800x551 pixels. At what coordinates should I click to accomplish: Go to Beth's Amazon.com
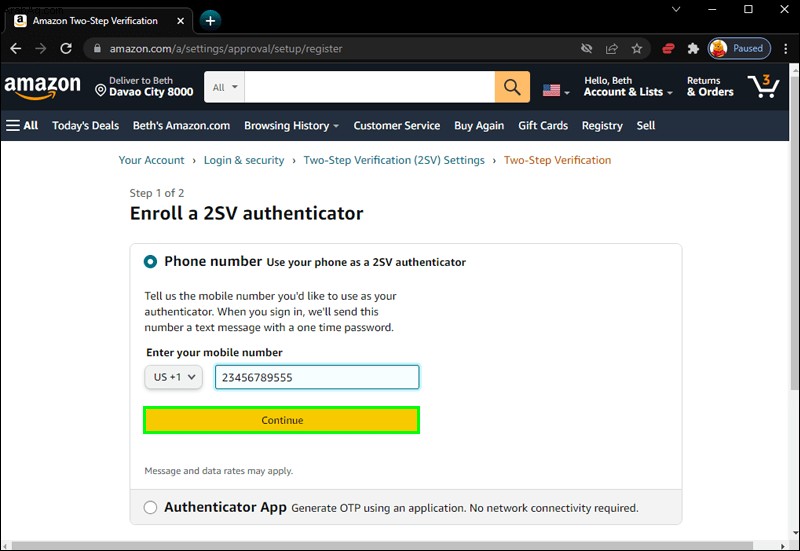point(181,126)
